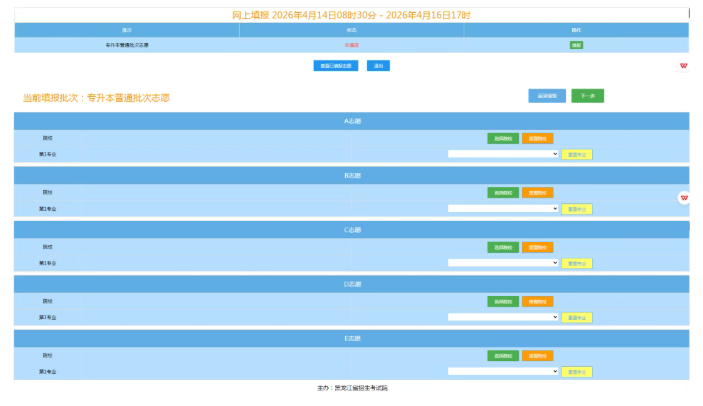Screen dimensions: 703x406
Task: Open the E志愿 first major dropdown
Action: pyautogui.click(x=503, y=371)
